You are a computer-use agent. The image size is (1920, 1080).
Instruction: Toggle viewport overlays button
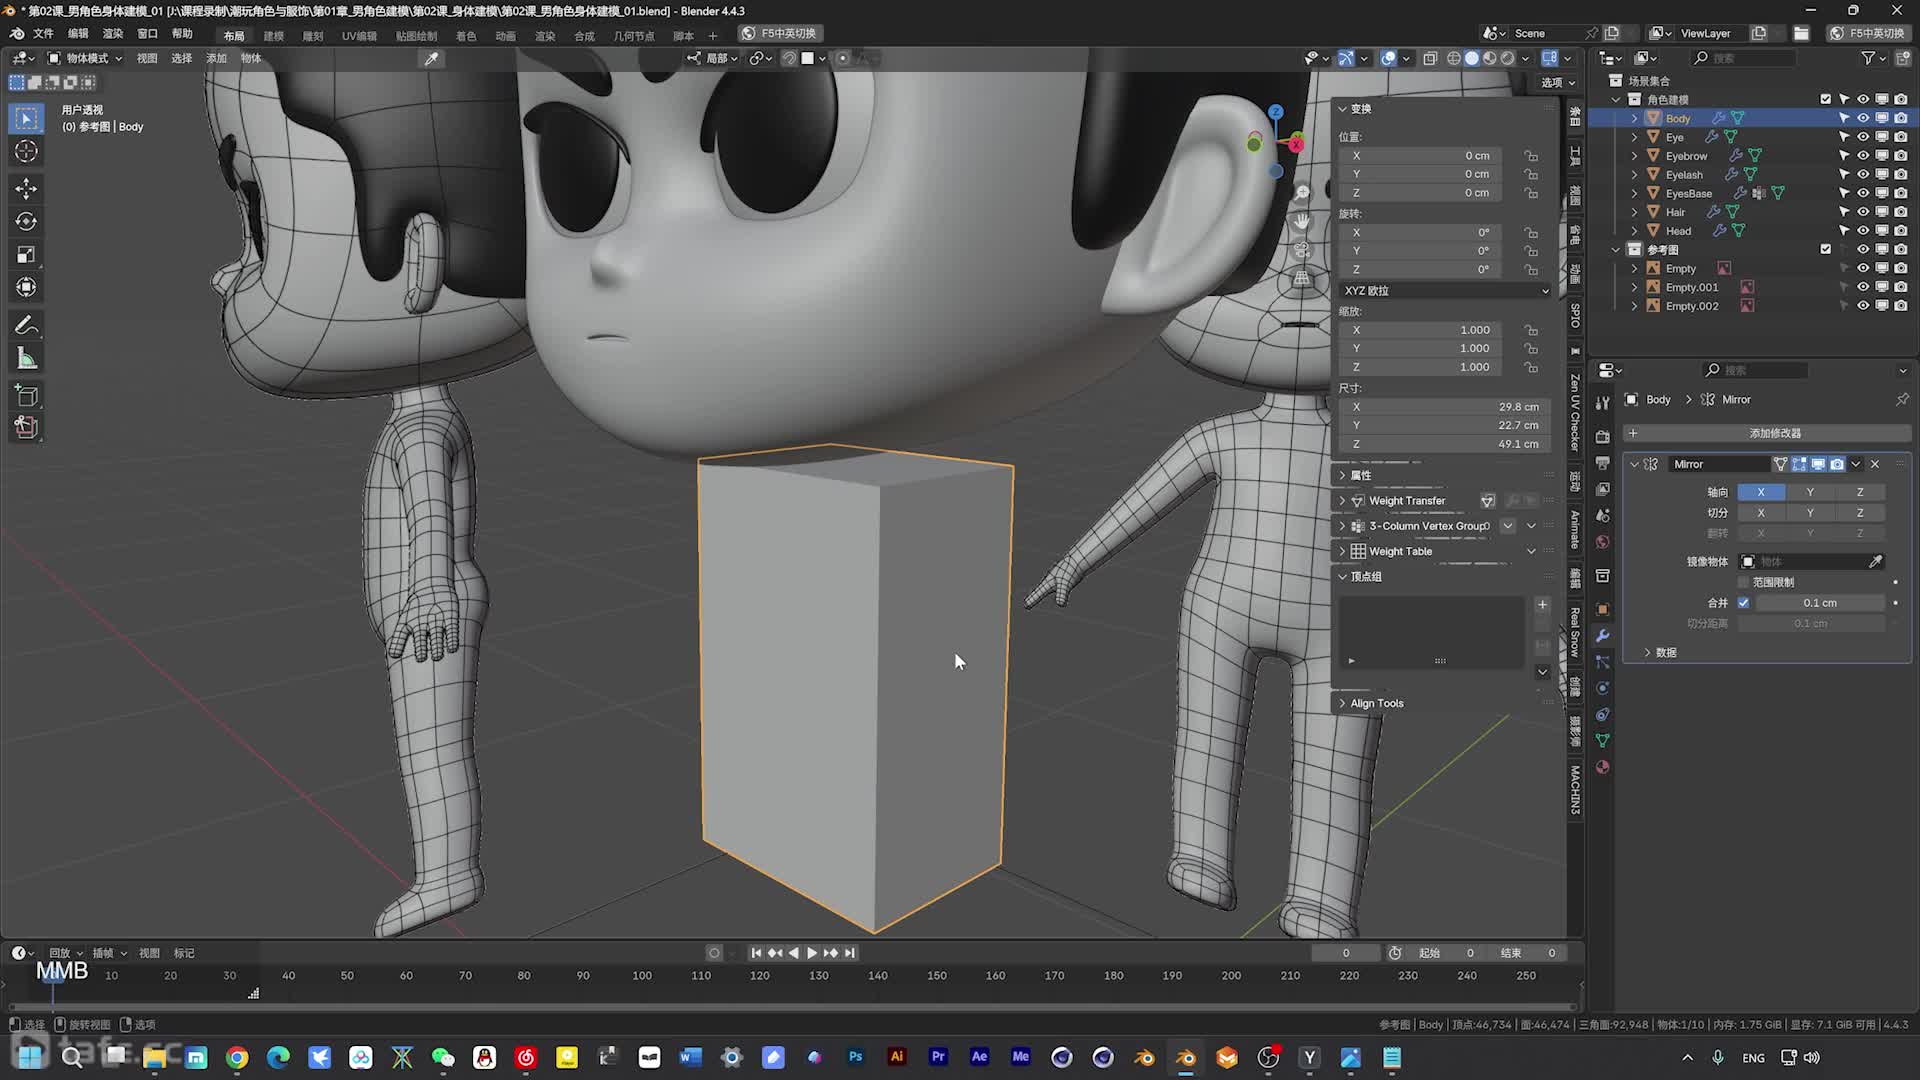click(1388, 58)
